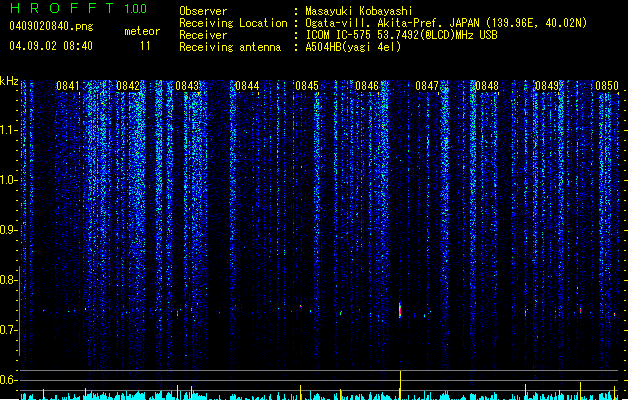
Task: Click the 1.1 frequency axis label
Action: 9,130
